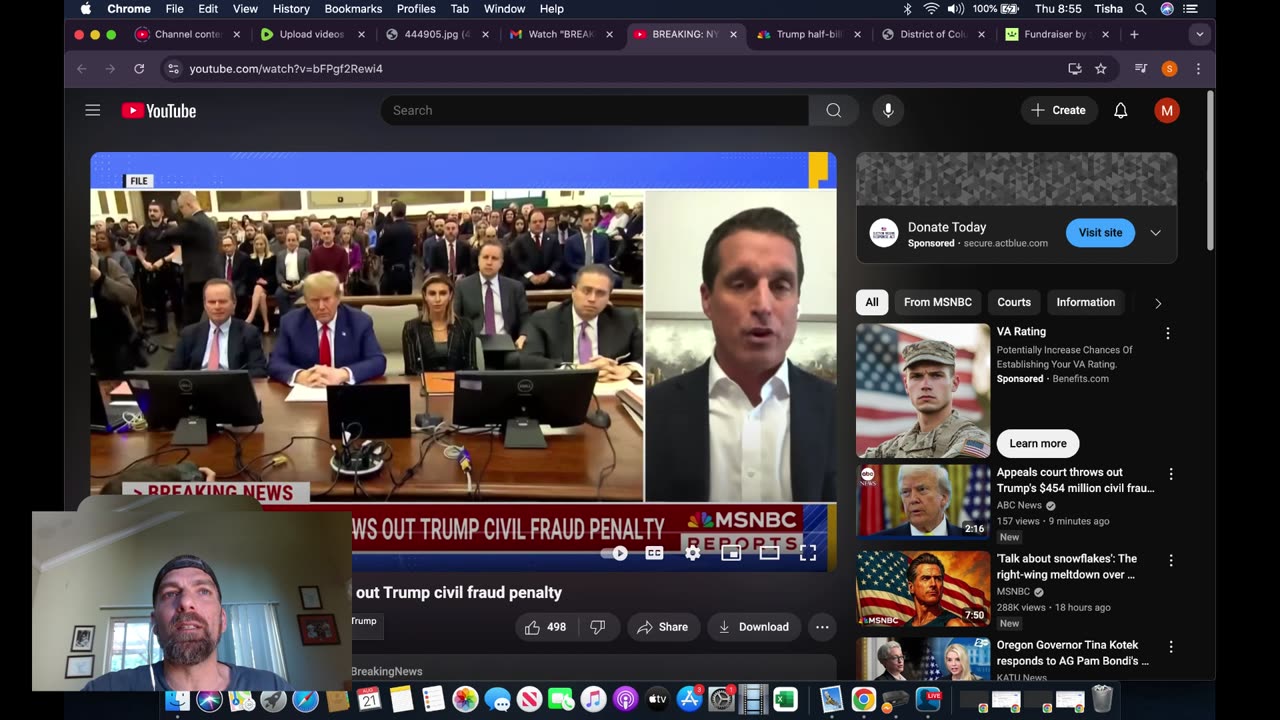The width and height of the screenshot is (1280, 720).
Task: Open the ABC News appeals court video thumbnail
Action: click(923, 501)
